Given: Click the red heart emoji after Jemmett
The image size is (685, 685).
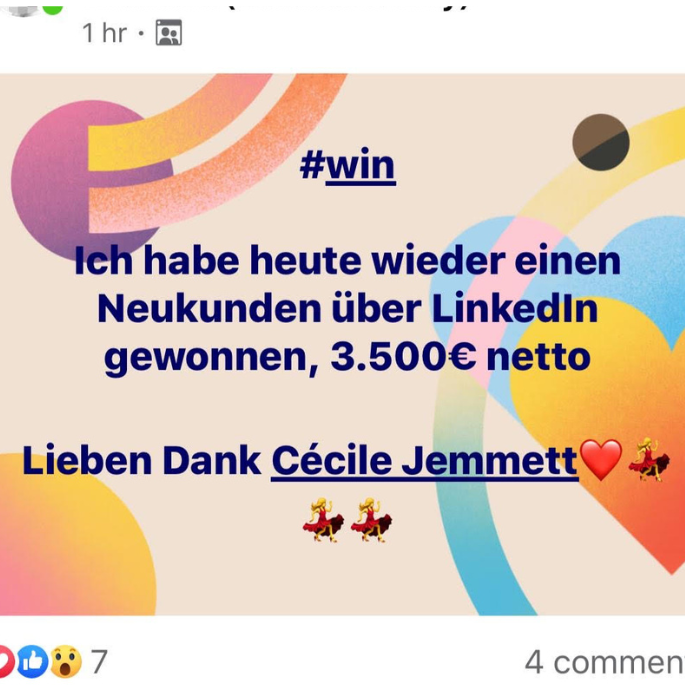Looking at the screenshot, I should click(601, 460).
